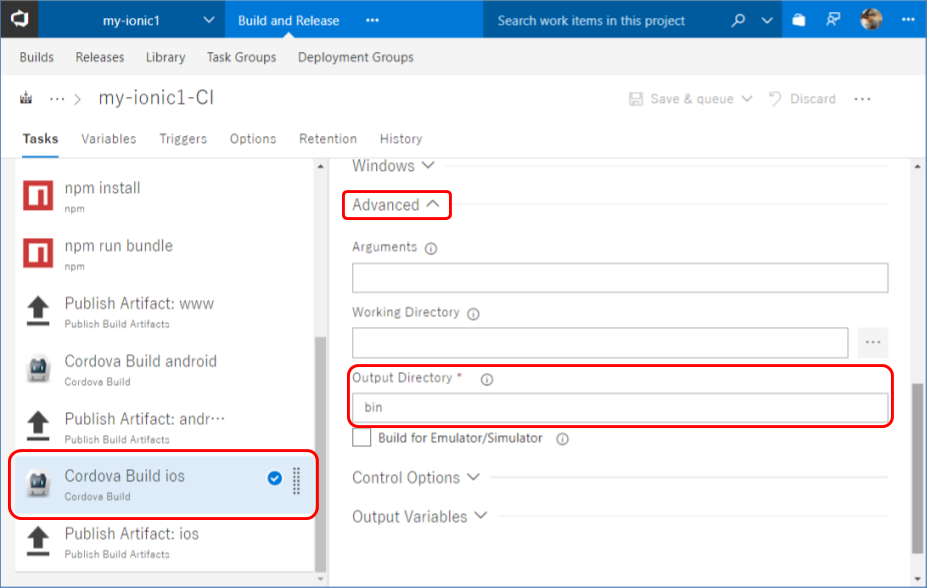
Task: Click the Working Directory info icon
Action: 473,314
